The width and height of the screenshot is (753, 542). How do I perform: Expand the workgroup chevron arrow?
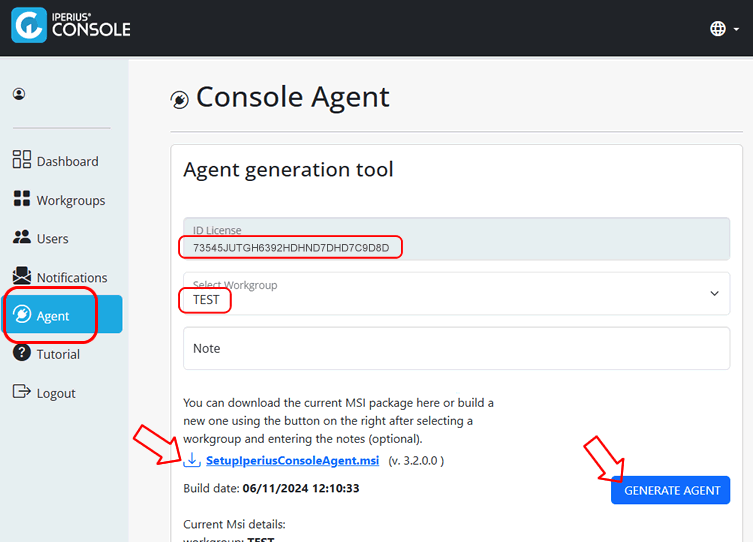coord(715,293)
